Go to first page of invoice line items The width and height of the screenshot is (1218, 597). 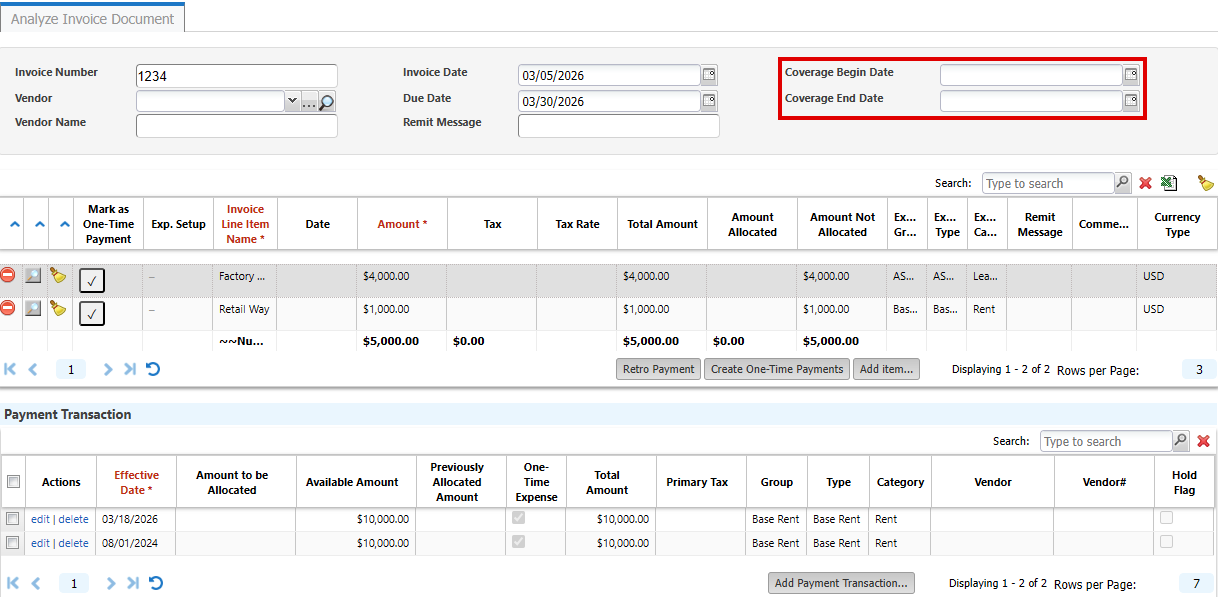[11, 369]
